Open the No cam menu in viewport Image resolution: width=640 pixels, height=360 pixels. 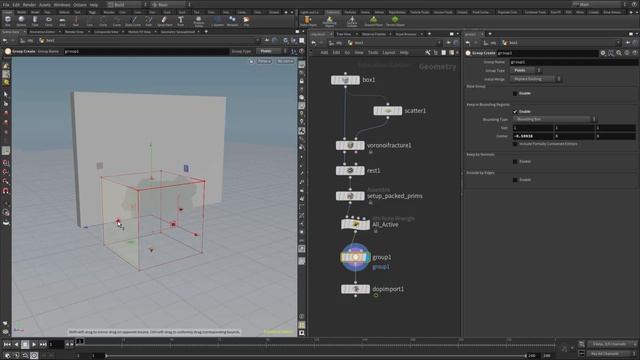[285, 61]
